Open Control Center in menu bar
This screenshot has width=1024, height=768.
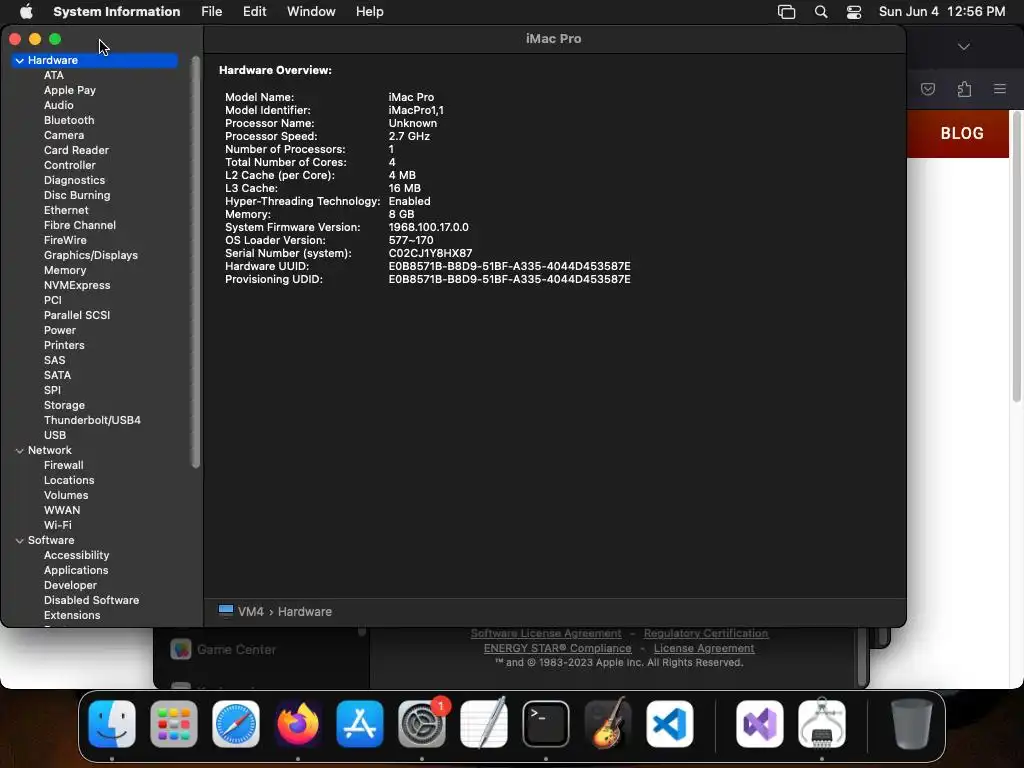[854, 12]
